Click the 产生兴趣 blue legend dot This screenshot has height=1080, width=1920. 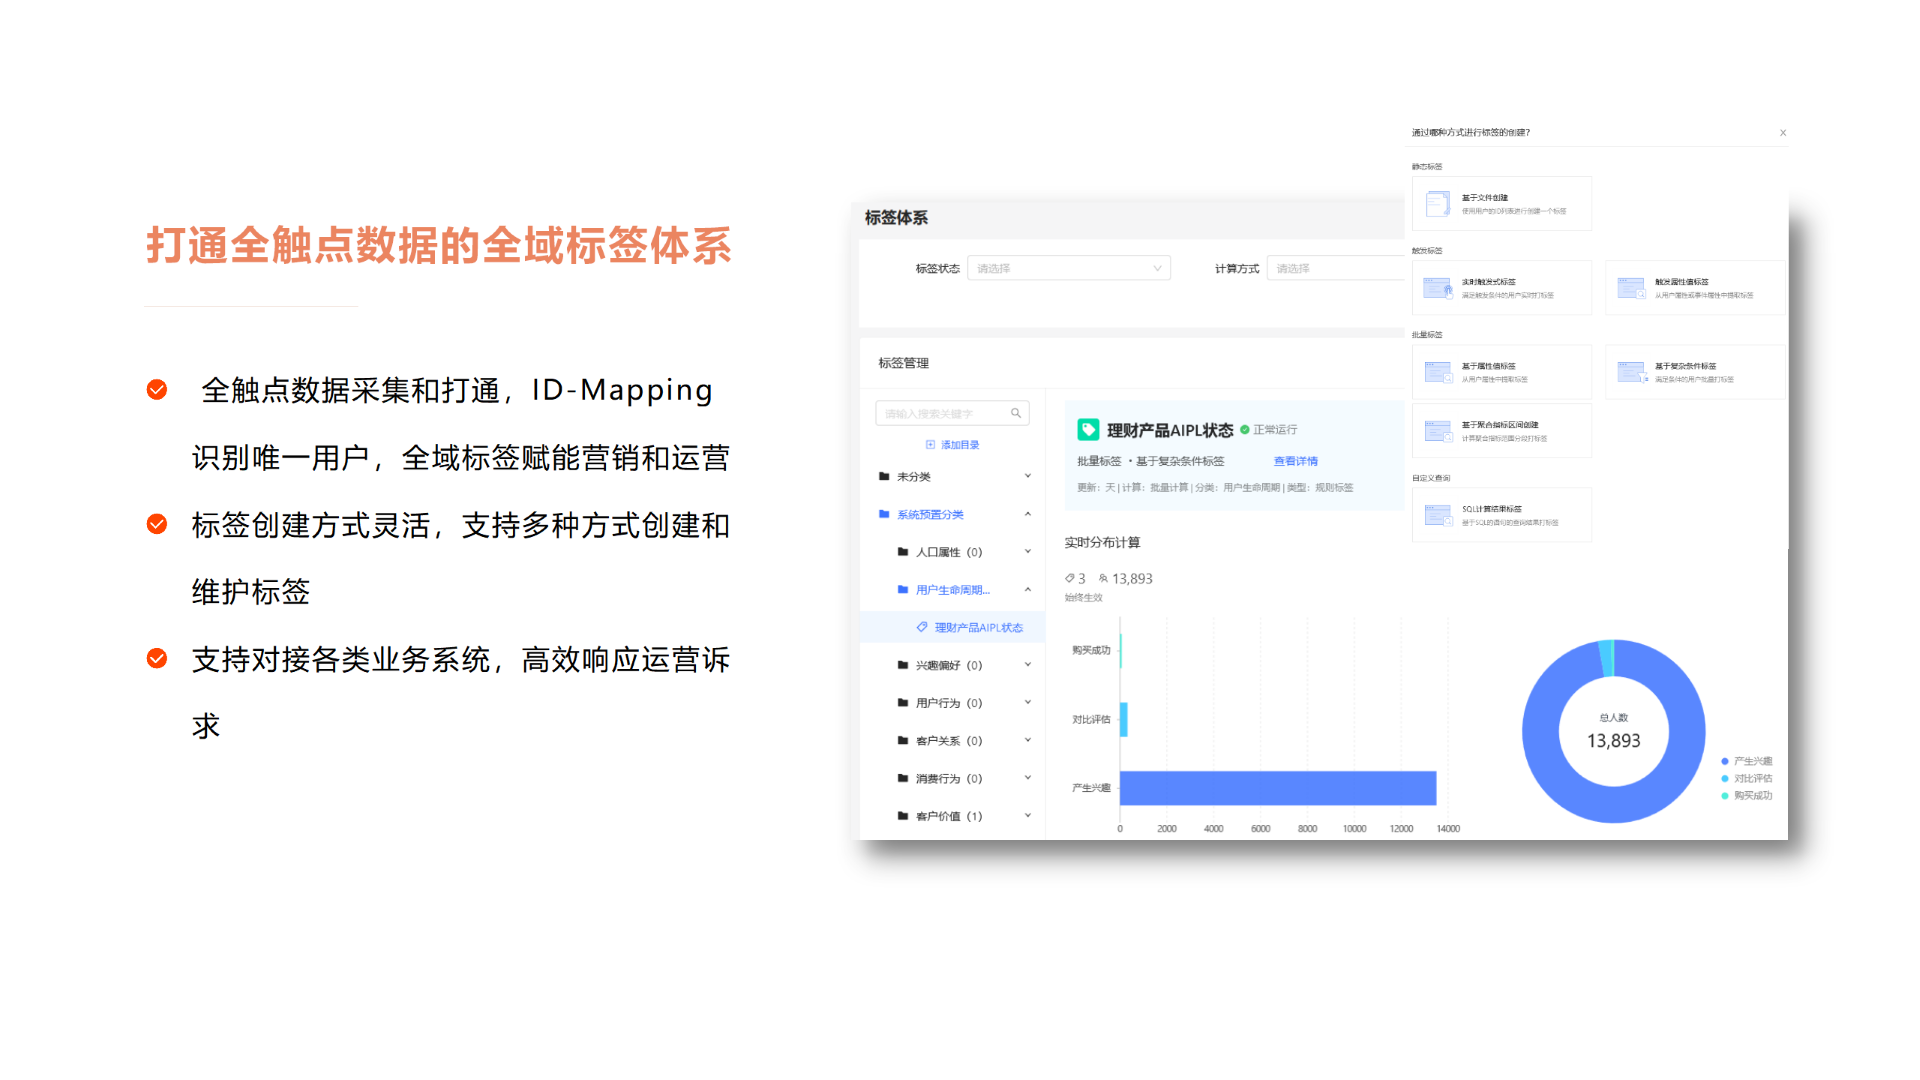click(1725, 762)
